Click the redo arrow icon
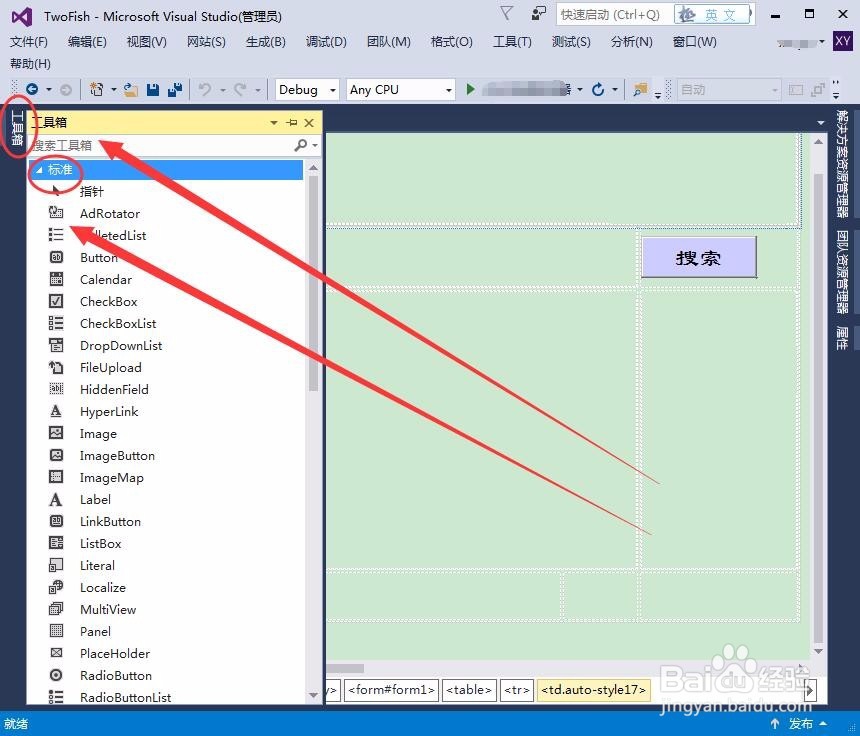Screen dimensions: 860x736 click(x=240, y=89)
